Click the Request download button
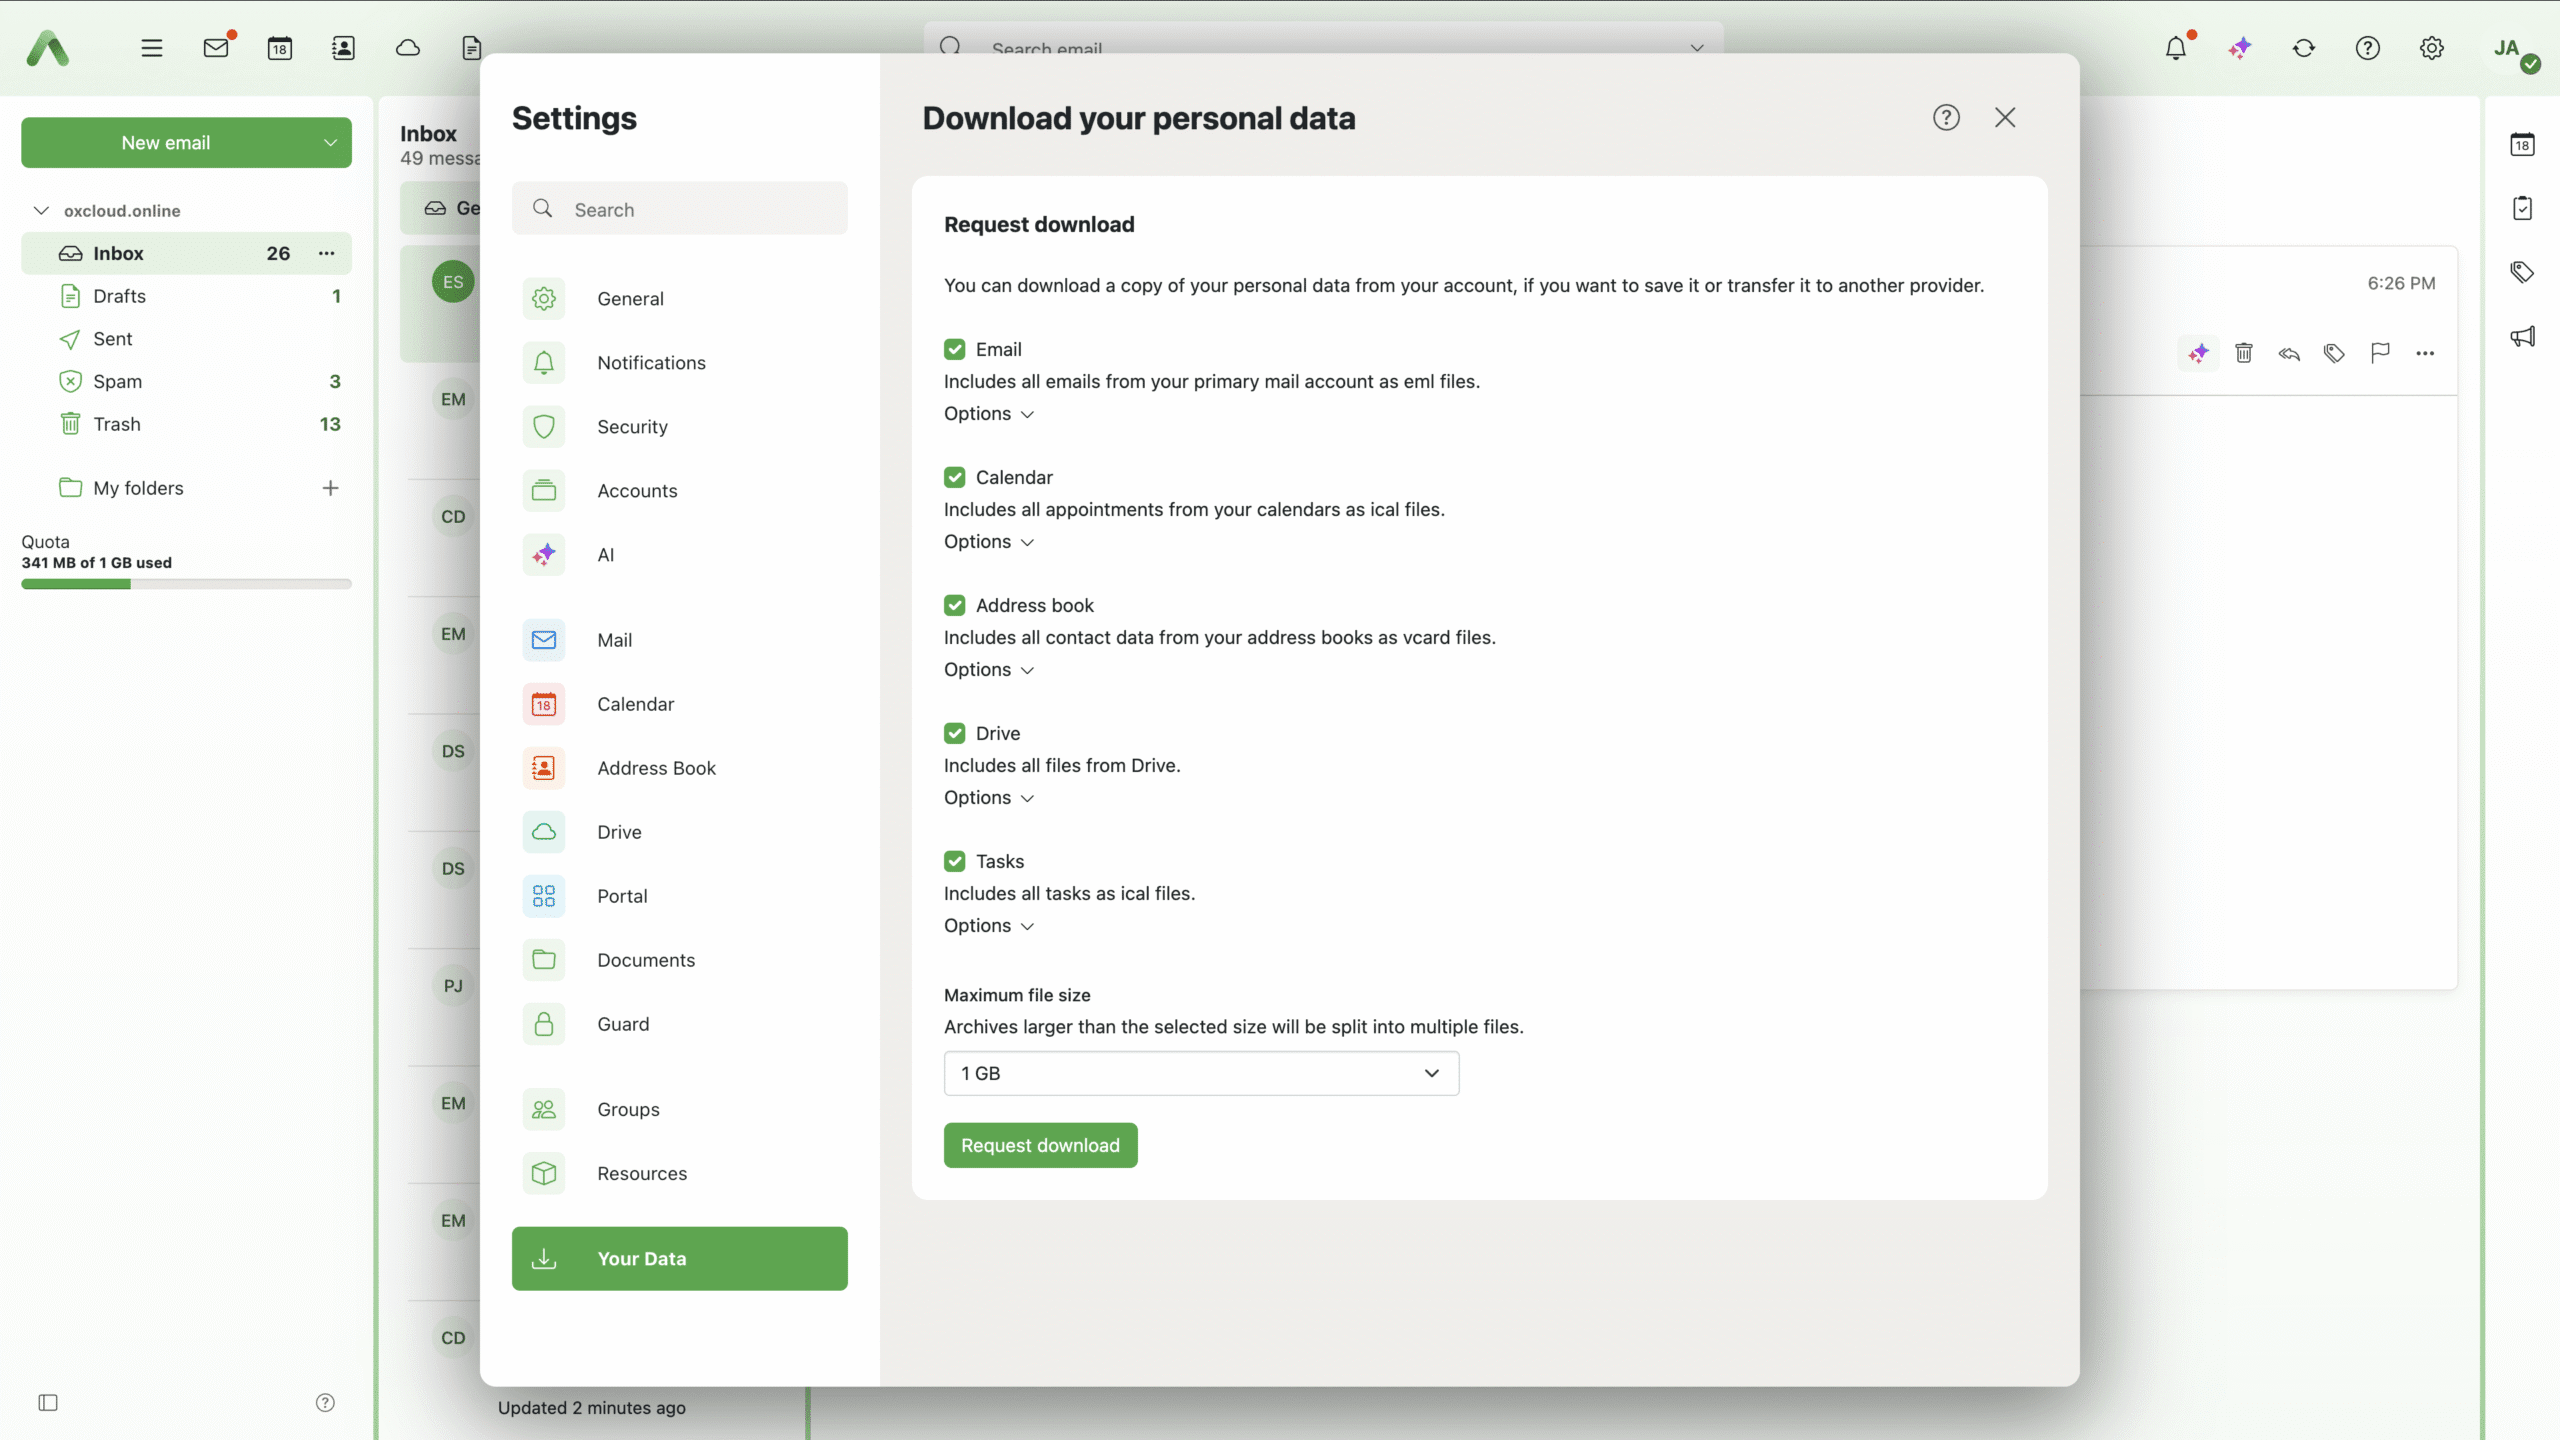Screen dimensions: 2560x1440 [x=1040, y=1145]
